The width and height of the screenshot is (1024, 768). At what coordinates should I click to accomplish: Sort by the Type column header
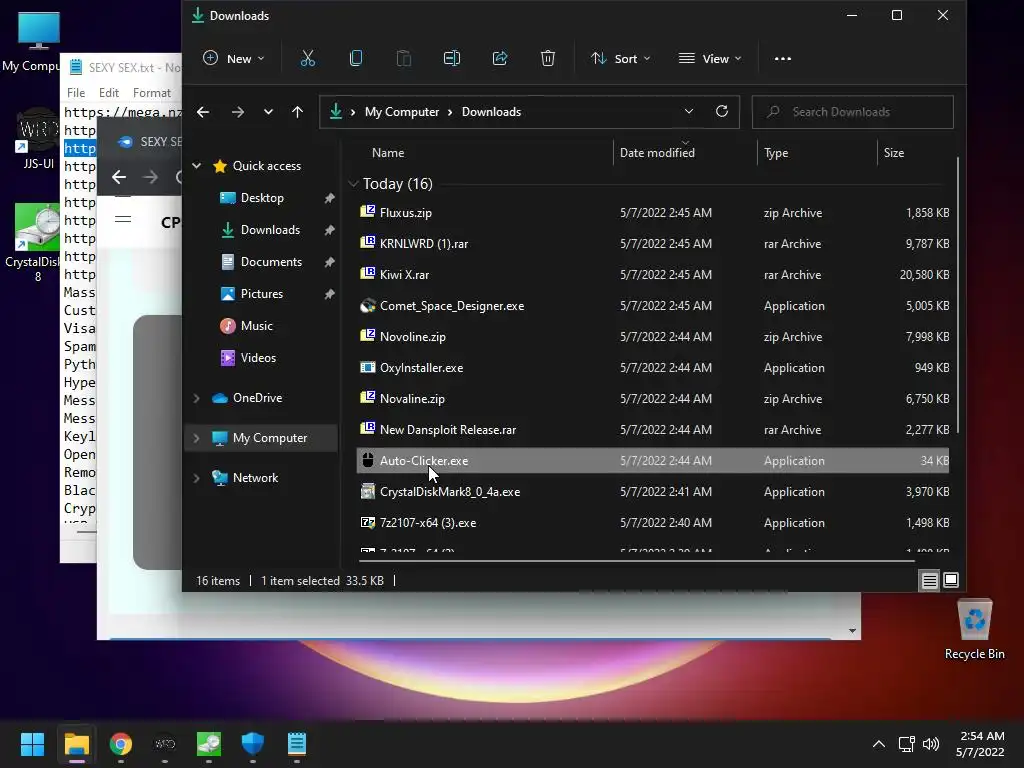[x=776, y=153]
